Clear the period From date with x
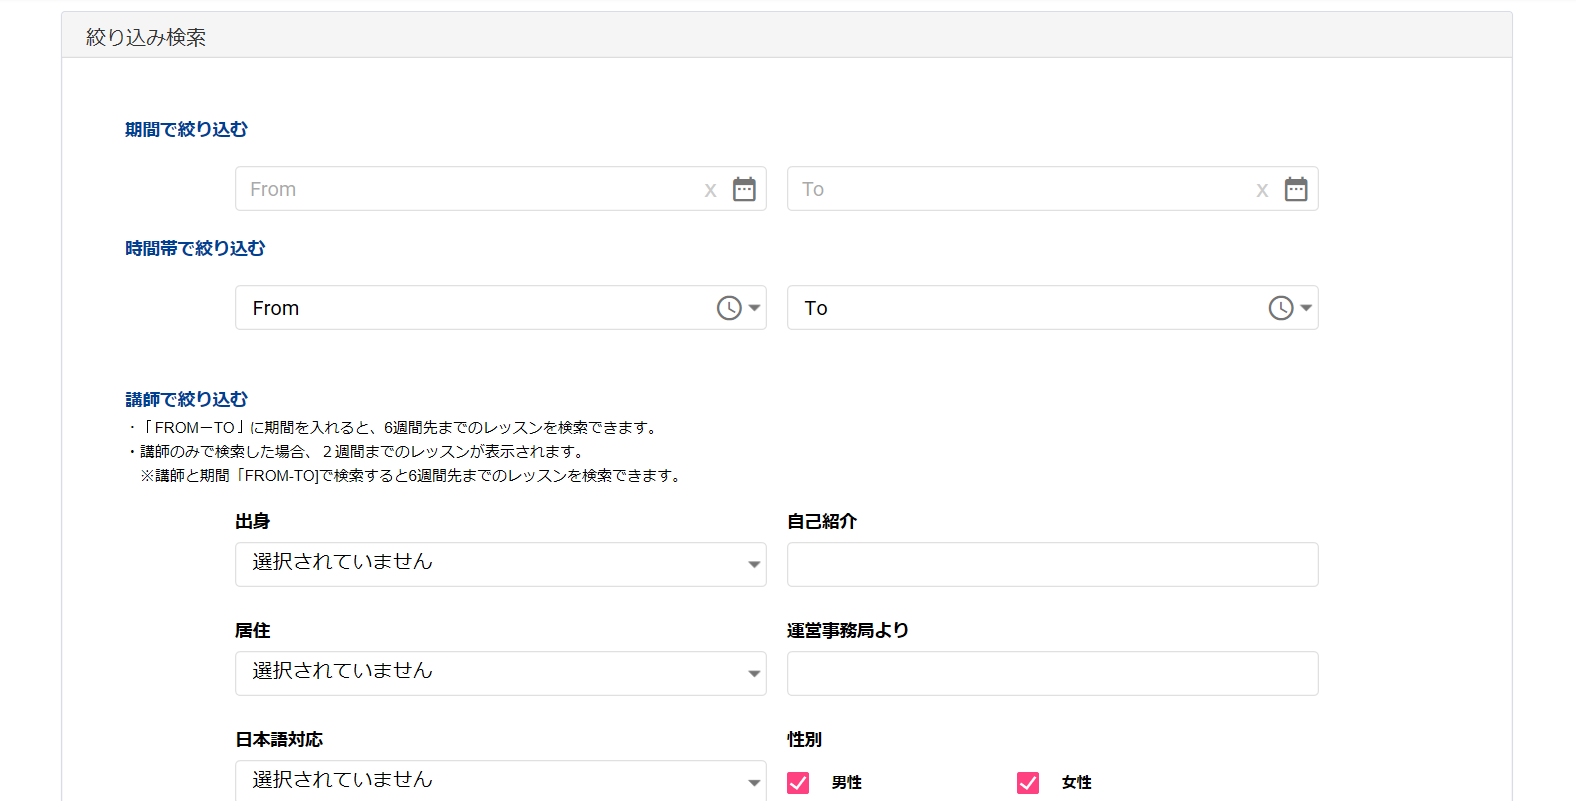The image size is (1576, 801). [710, 190]
